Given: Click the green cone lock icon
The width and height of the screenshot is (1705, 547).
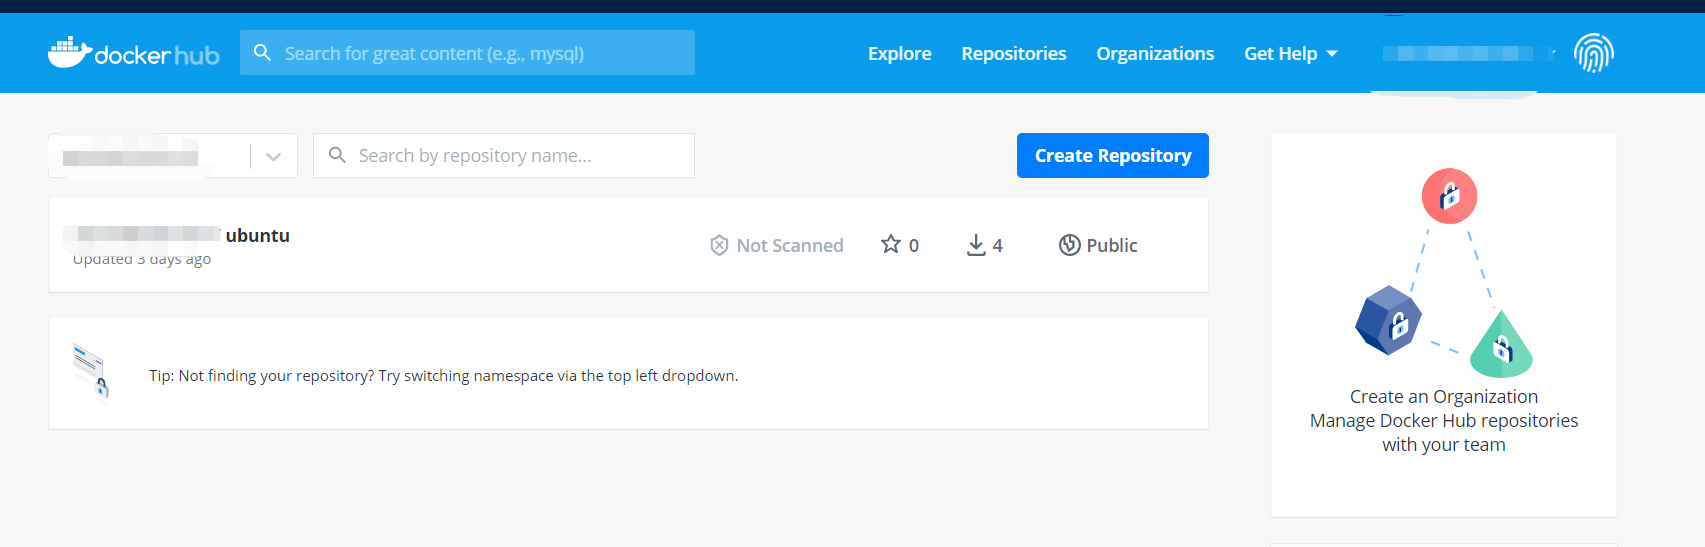Looking at the screenshot, I should coord(1501,344).
